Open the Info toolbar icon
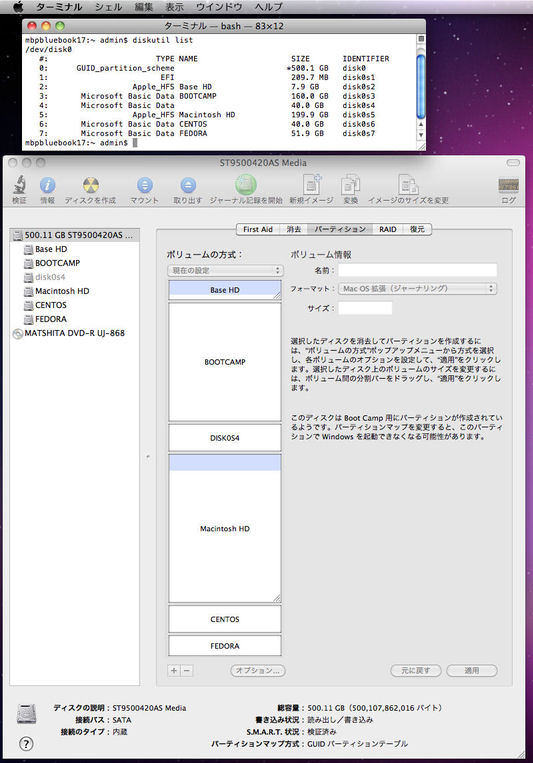 point(47,185)
